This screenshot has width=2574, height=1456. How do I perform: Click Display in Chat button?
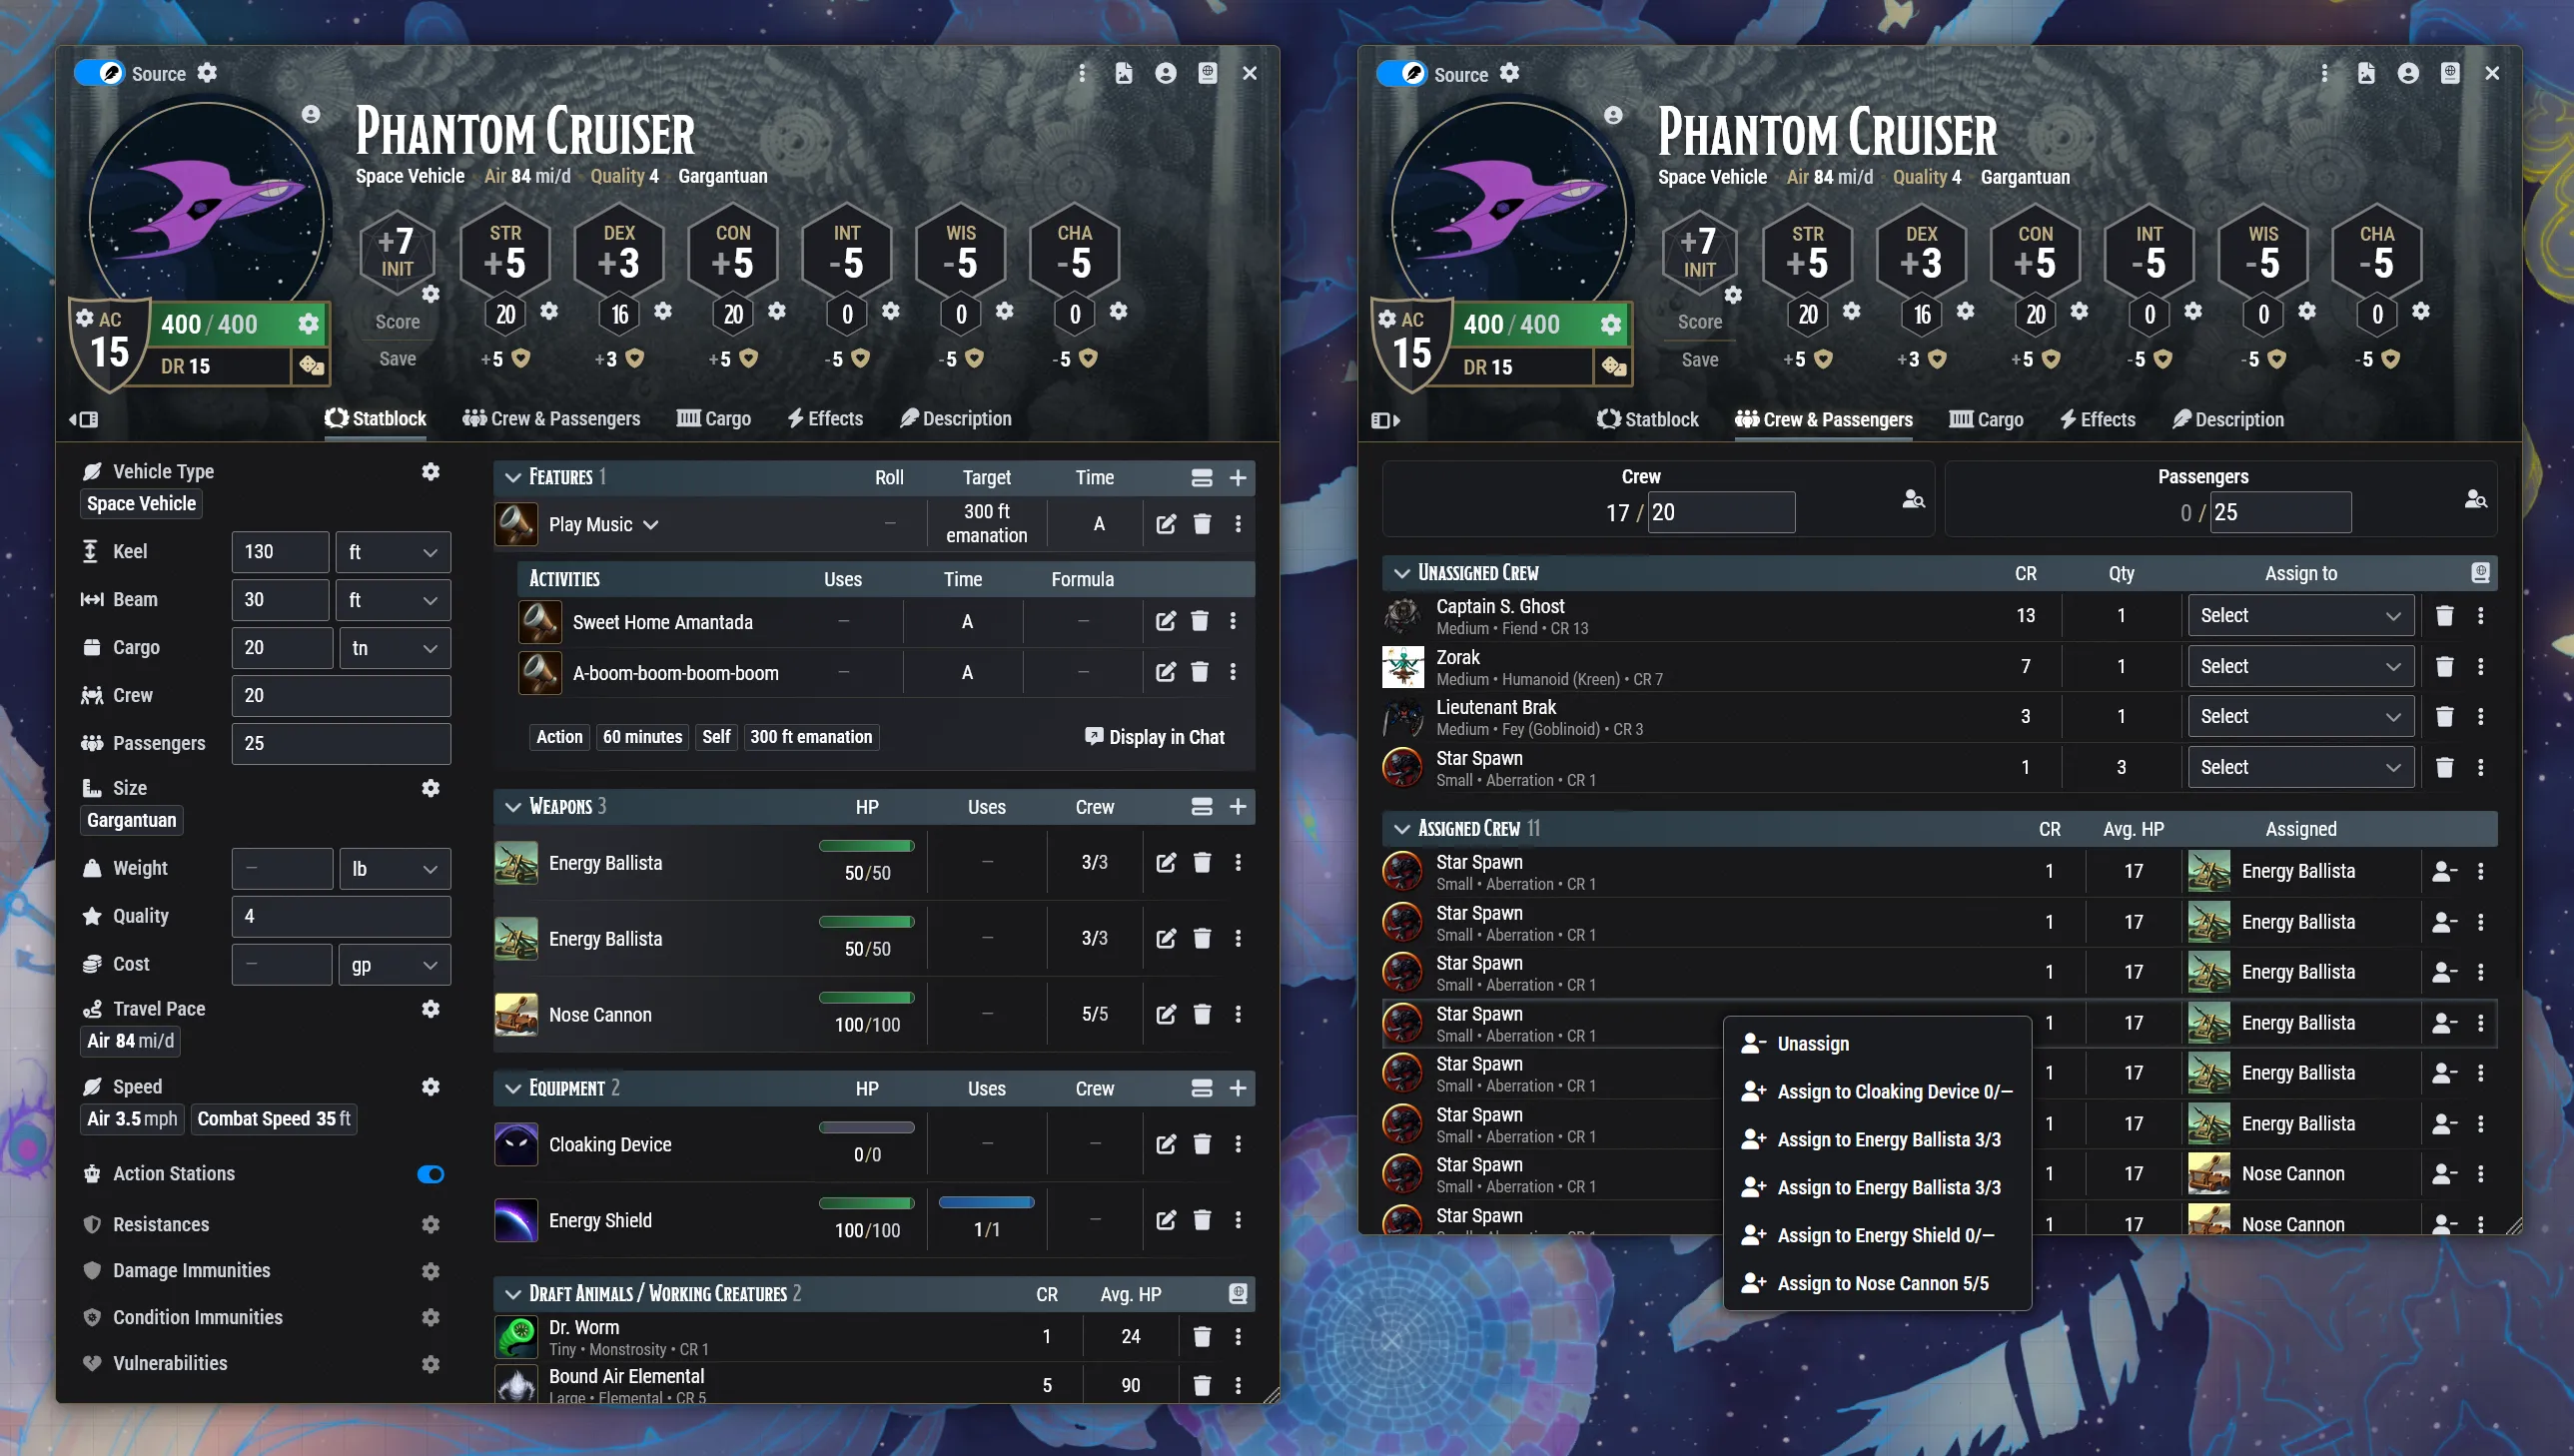coord(1154,737)
